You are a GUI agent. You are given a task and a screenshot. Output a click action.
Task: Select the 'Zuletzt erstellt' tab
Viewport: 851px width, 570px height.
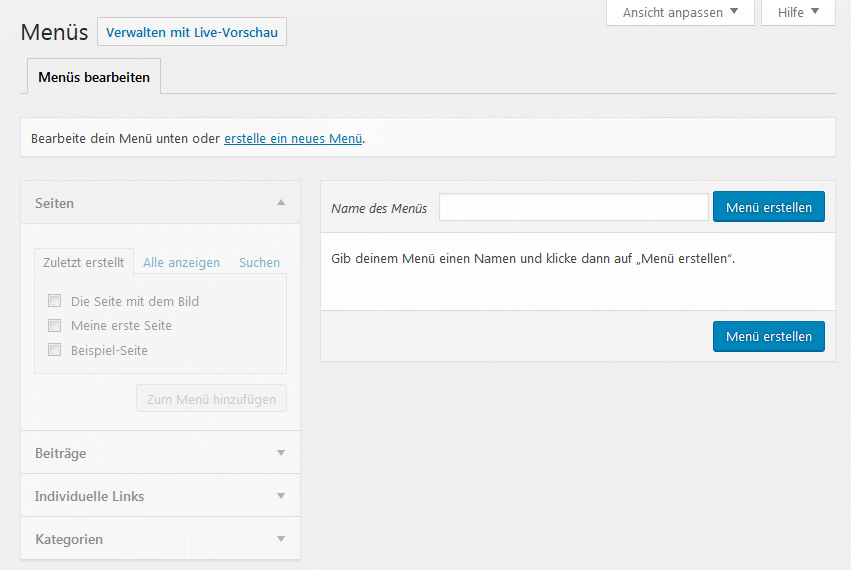tap(83, 262)
